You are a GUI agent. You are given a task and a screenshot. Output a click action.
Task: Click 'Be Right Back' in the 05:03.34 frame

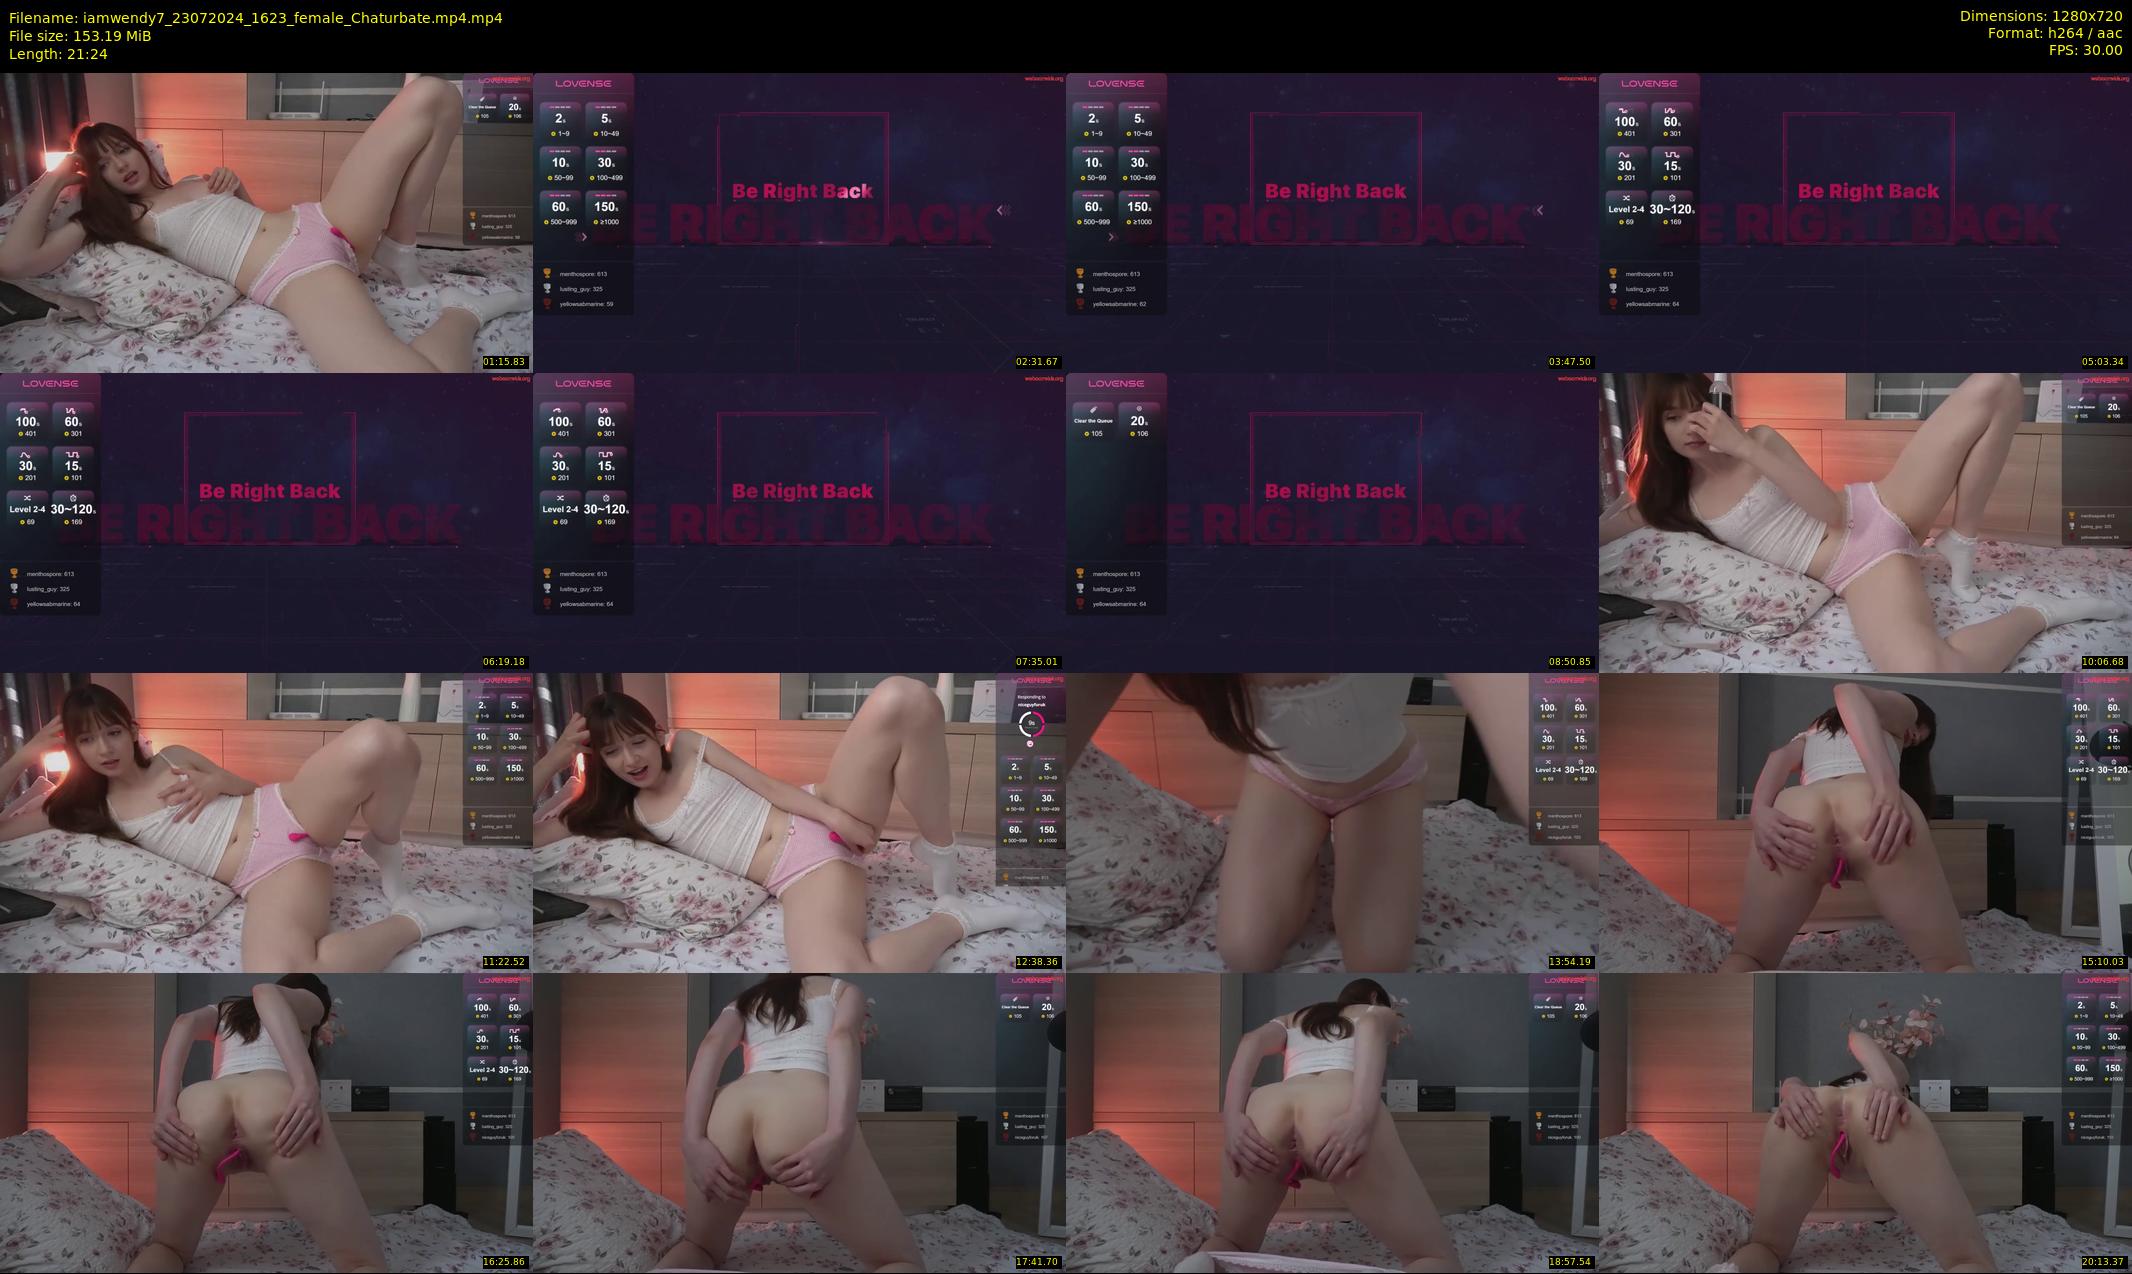[x=1868, y=191]
